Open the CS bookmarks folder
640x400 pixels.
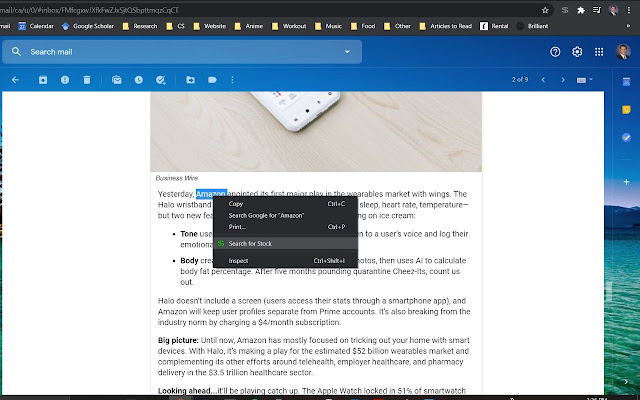[175, 26]
